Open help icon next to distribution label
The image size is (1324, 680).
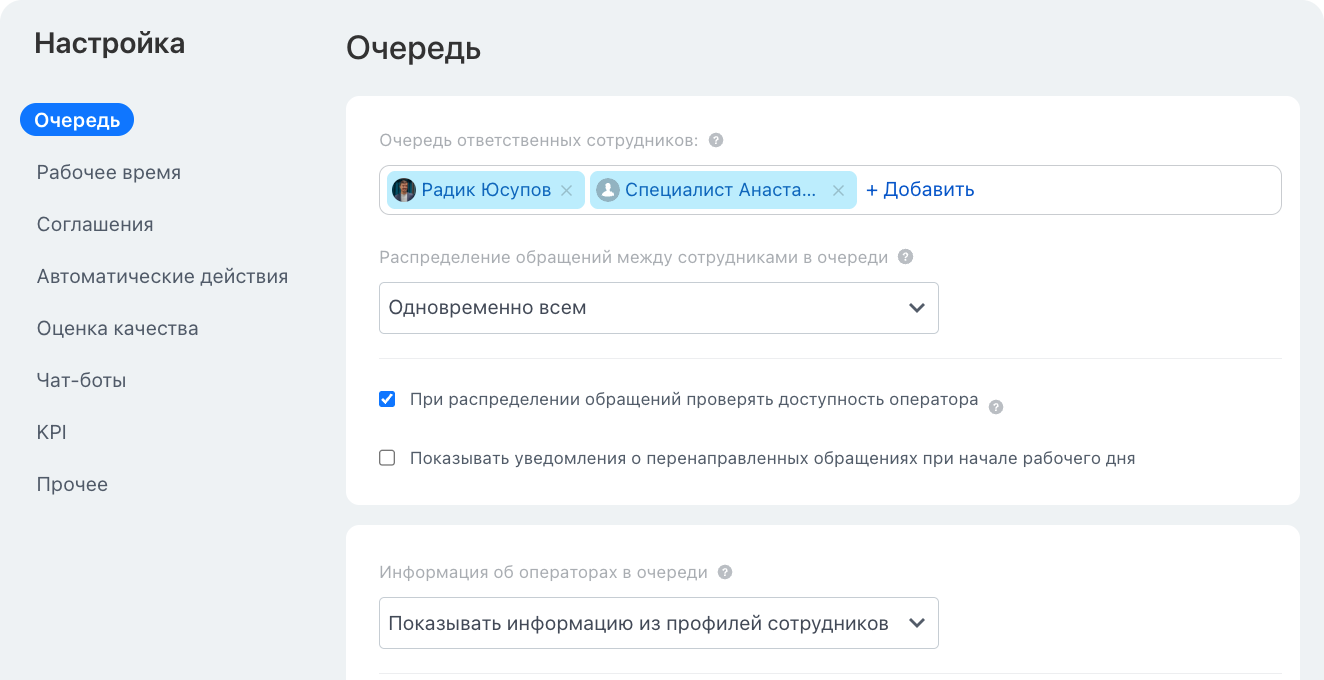click(905, 257)
